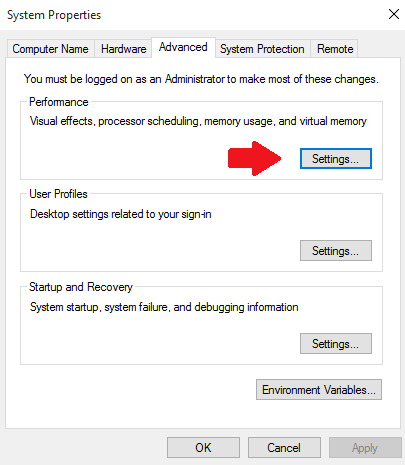Image resolution: width=405 pixels, height=465 pixels.
Task: Open the Hardware tab
Action: click(x=123, y=49)
